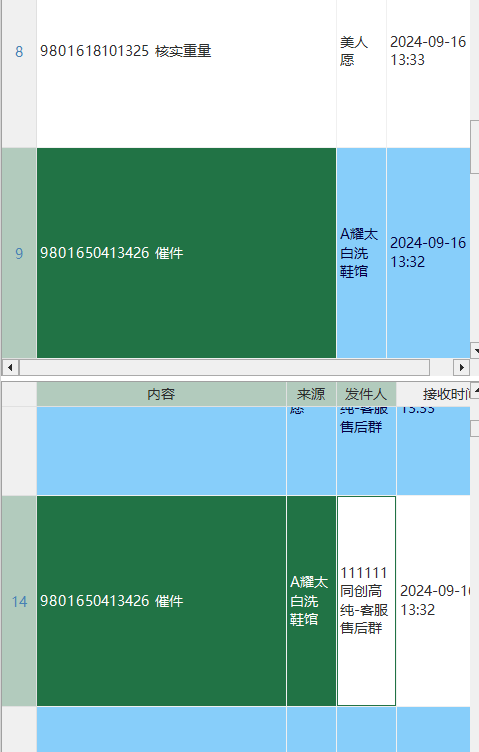Click the upper table's scroll-down arrow
Viewport: 479px width, 752px height.
coord(475,351)
